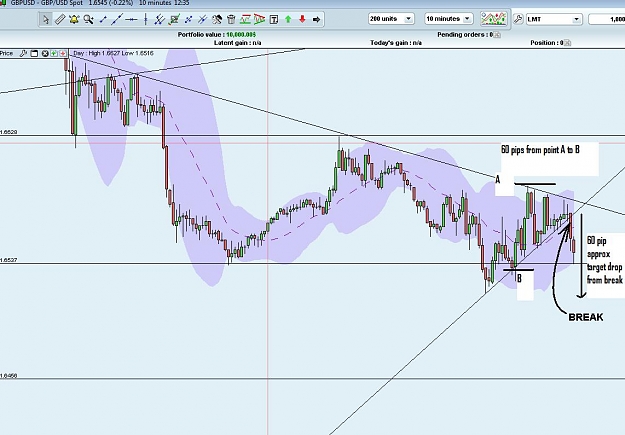Click the trash can delete icon

(x=231, y=19)
